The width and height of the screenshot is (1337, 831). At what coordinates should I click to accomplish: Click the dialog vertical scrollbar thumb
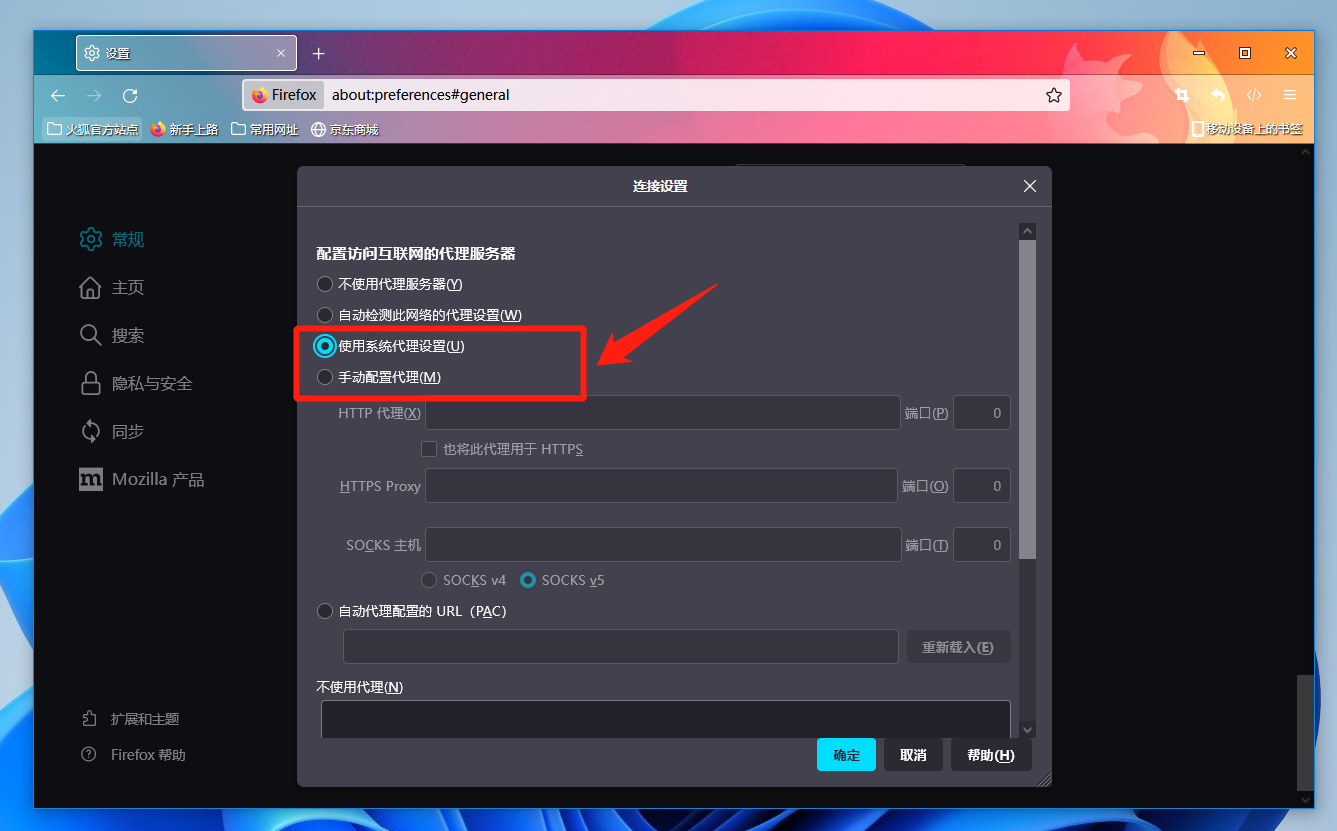(1027, 400)
